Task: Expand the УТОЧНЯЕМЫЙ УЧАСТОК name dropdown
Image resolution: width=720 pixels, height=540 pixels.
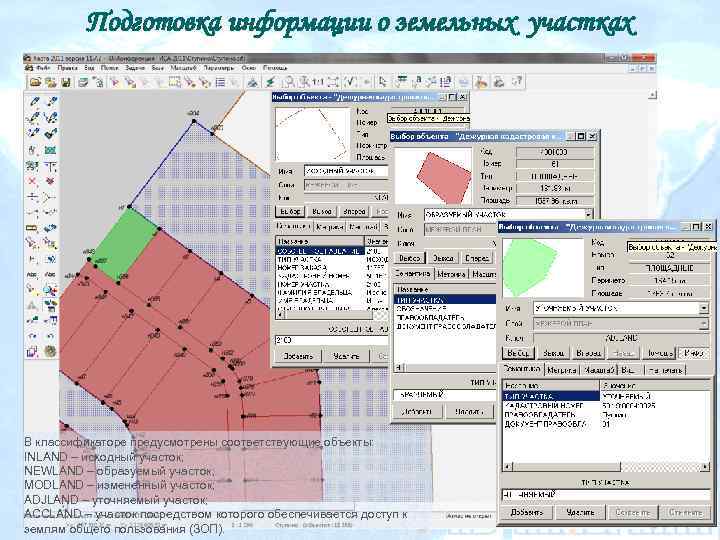Action: (x=703, y=309)
